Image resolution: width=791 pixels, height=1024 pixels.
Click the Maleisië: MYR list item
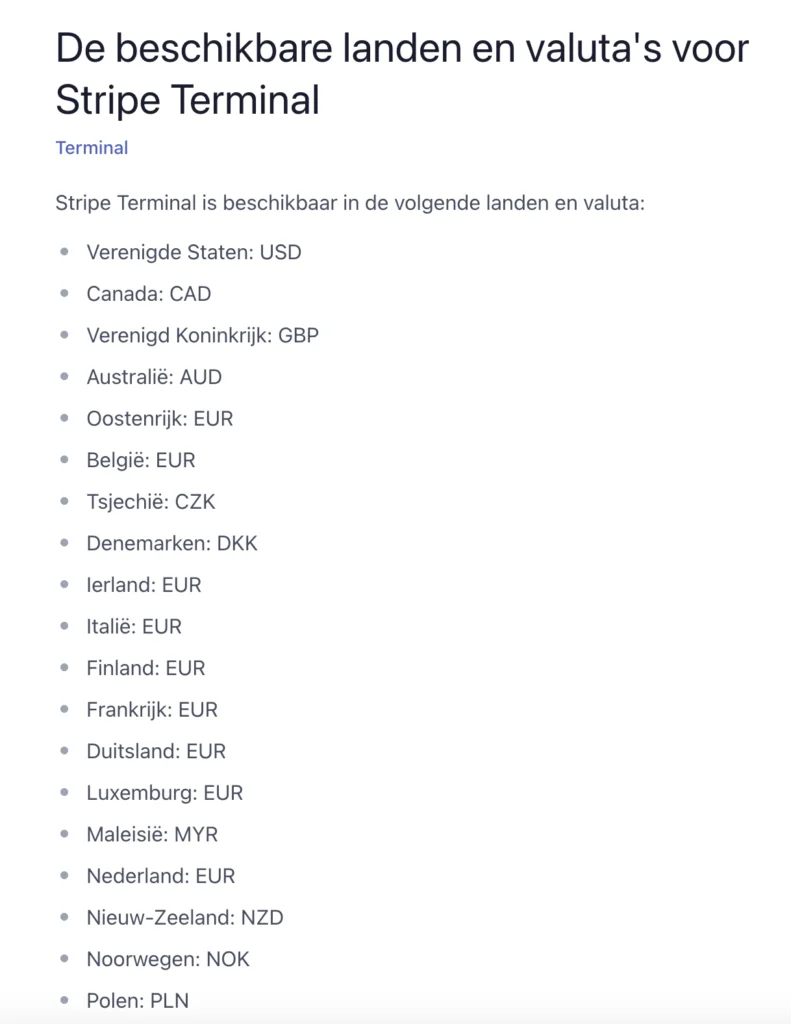click(x=152, y=834)
